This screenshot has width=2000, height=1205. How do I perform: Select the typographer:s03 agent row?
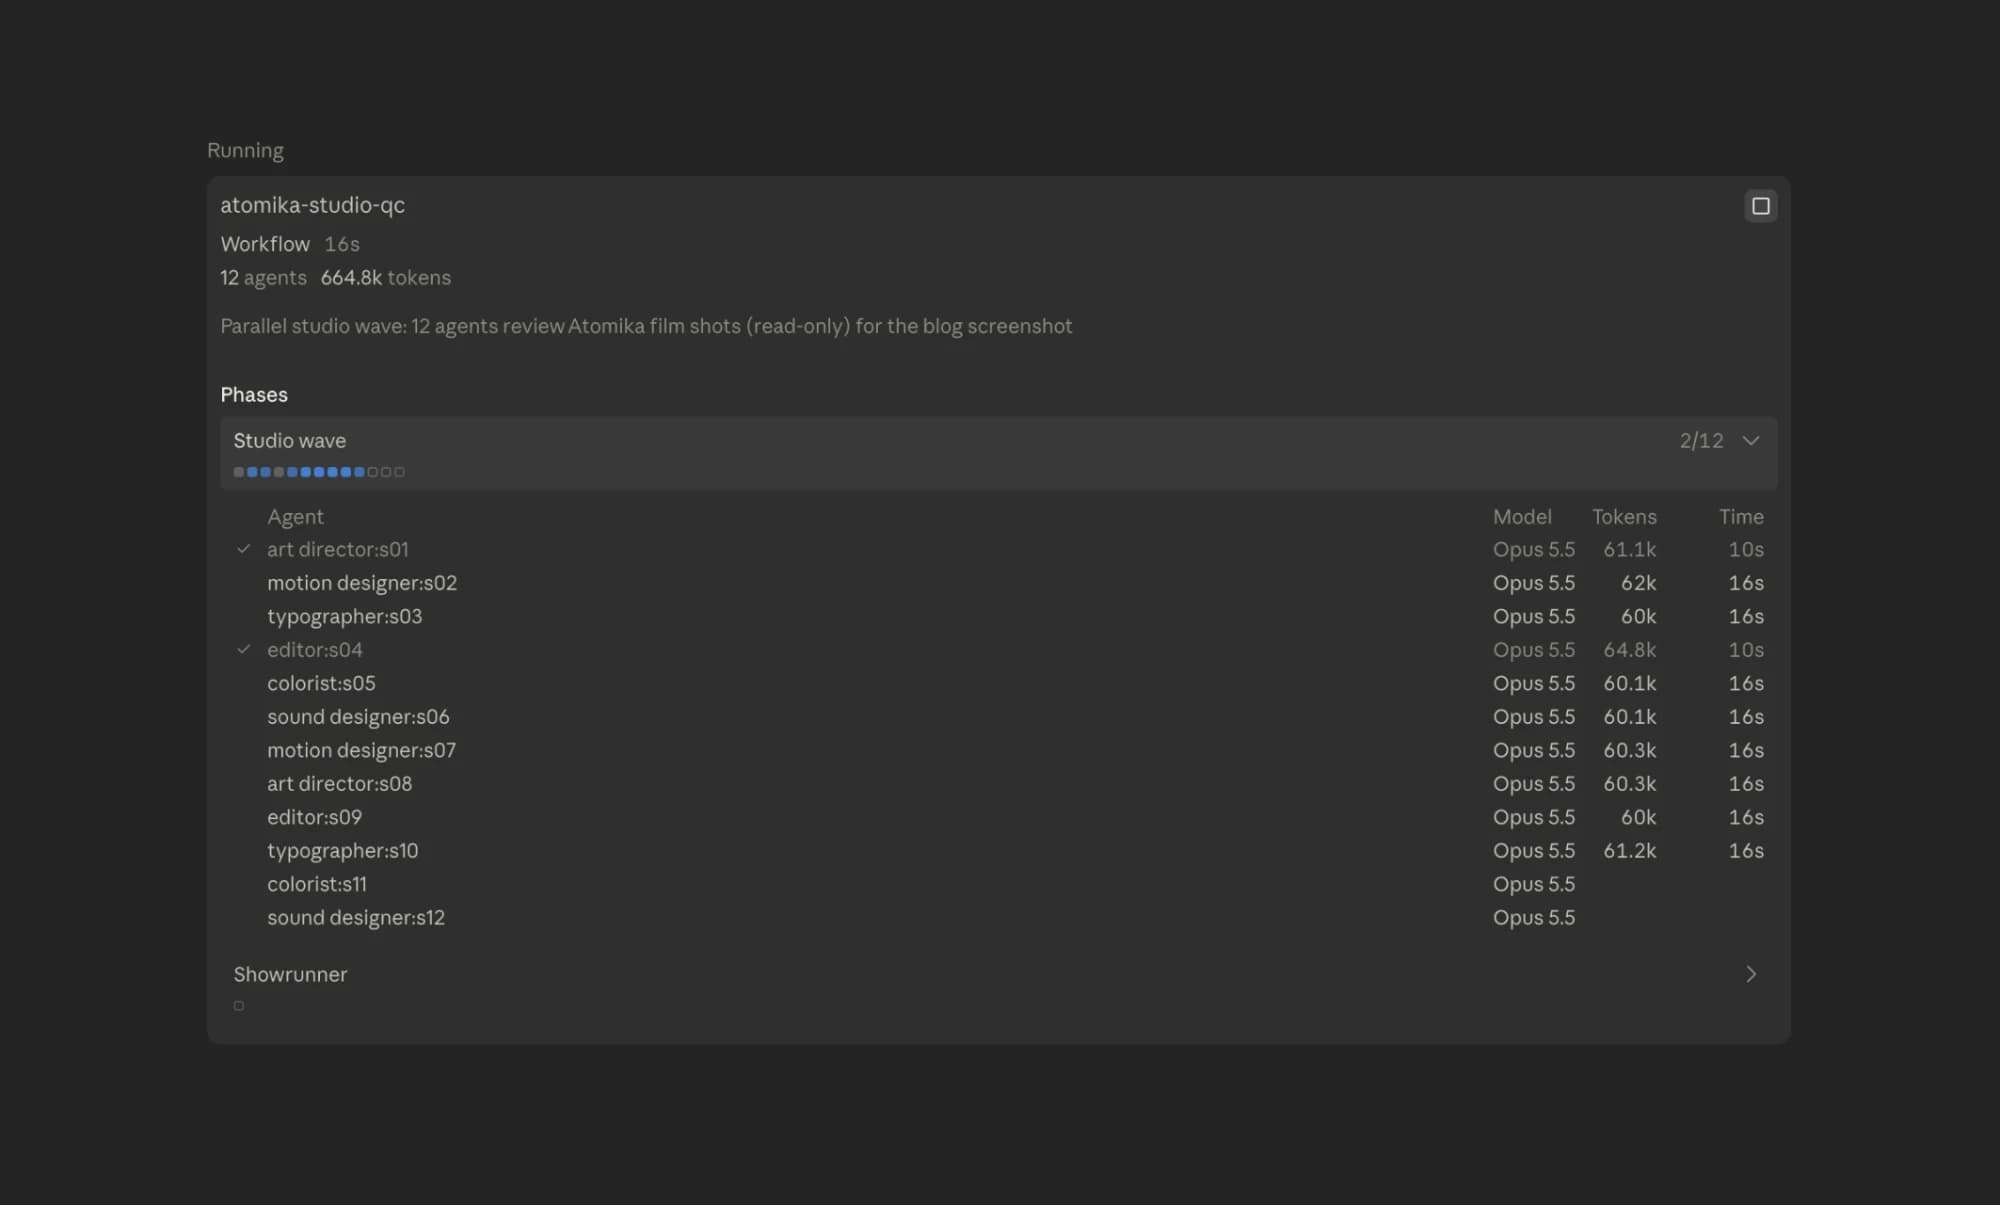pos(999,616)
